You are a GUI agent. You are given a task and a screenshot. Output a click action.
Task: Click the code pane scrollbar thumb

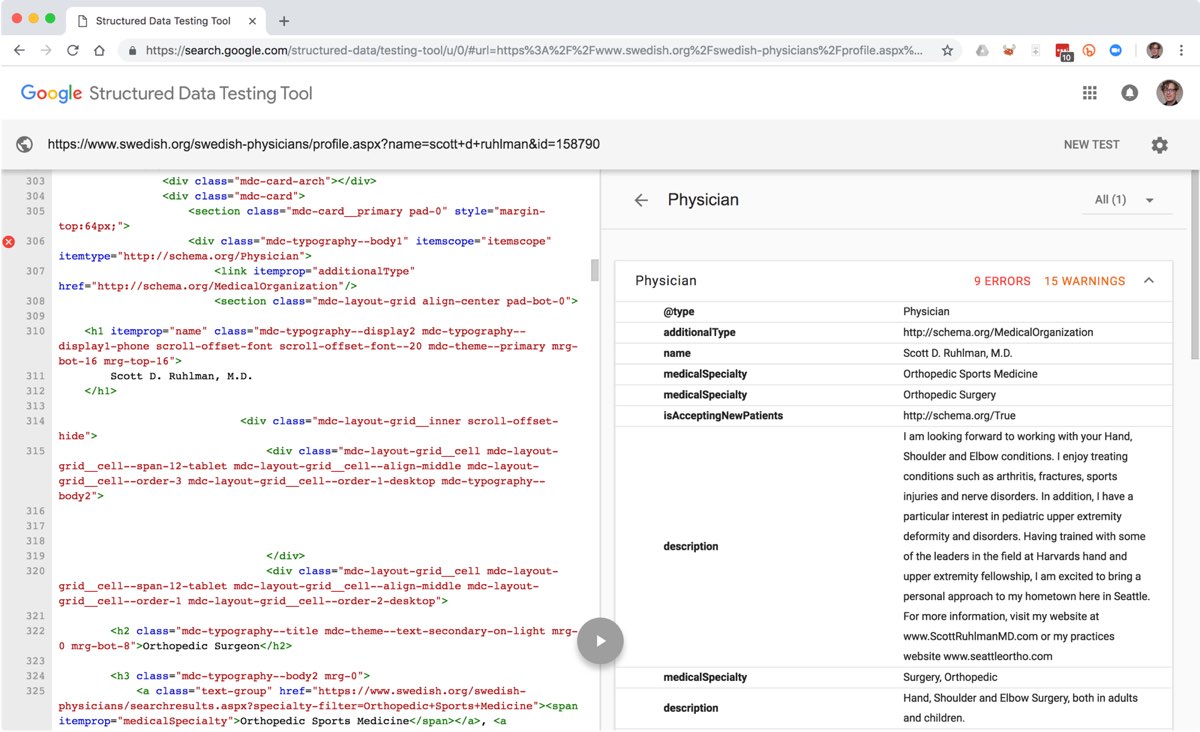(x=595, y=270)
